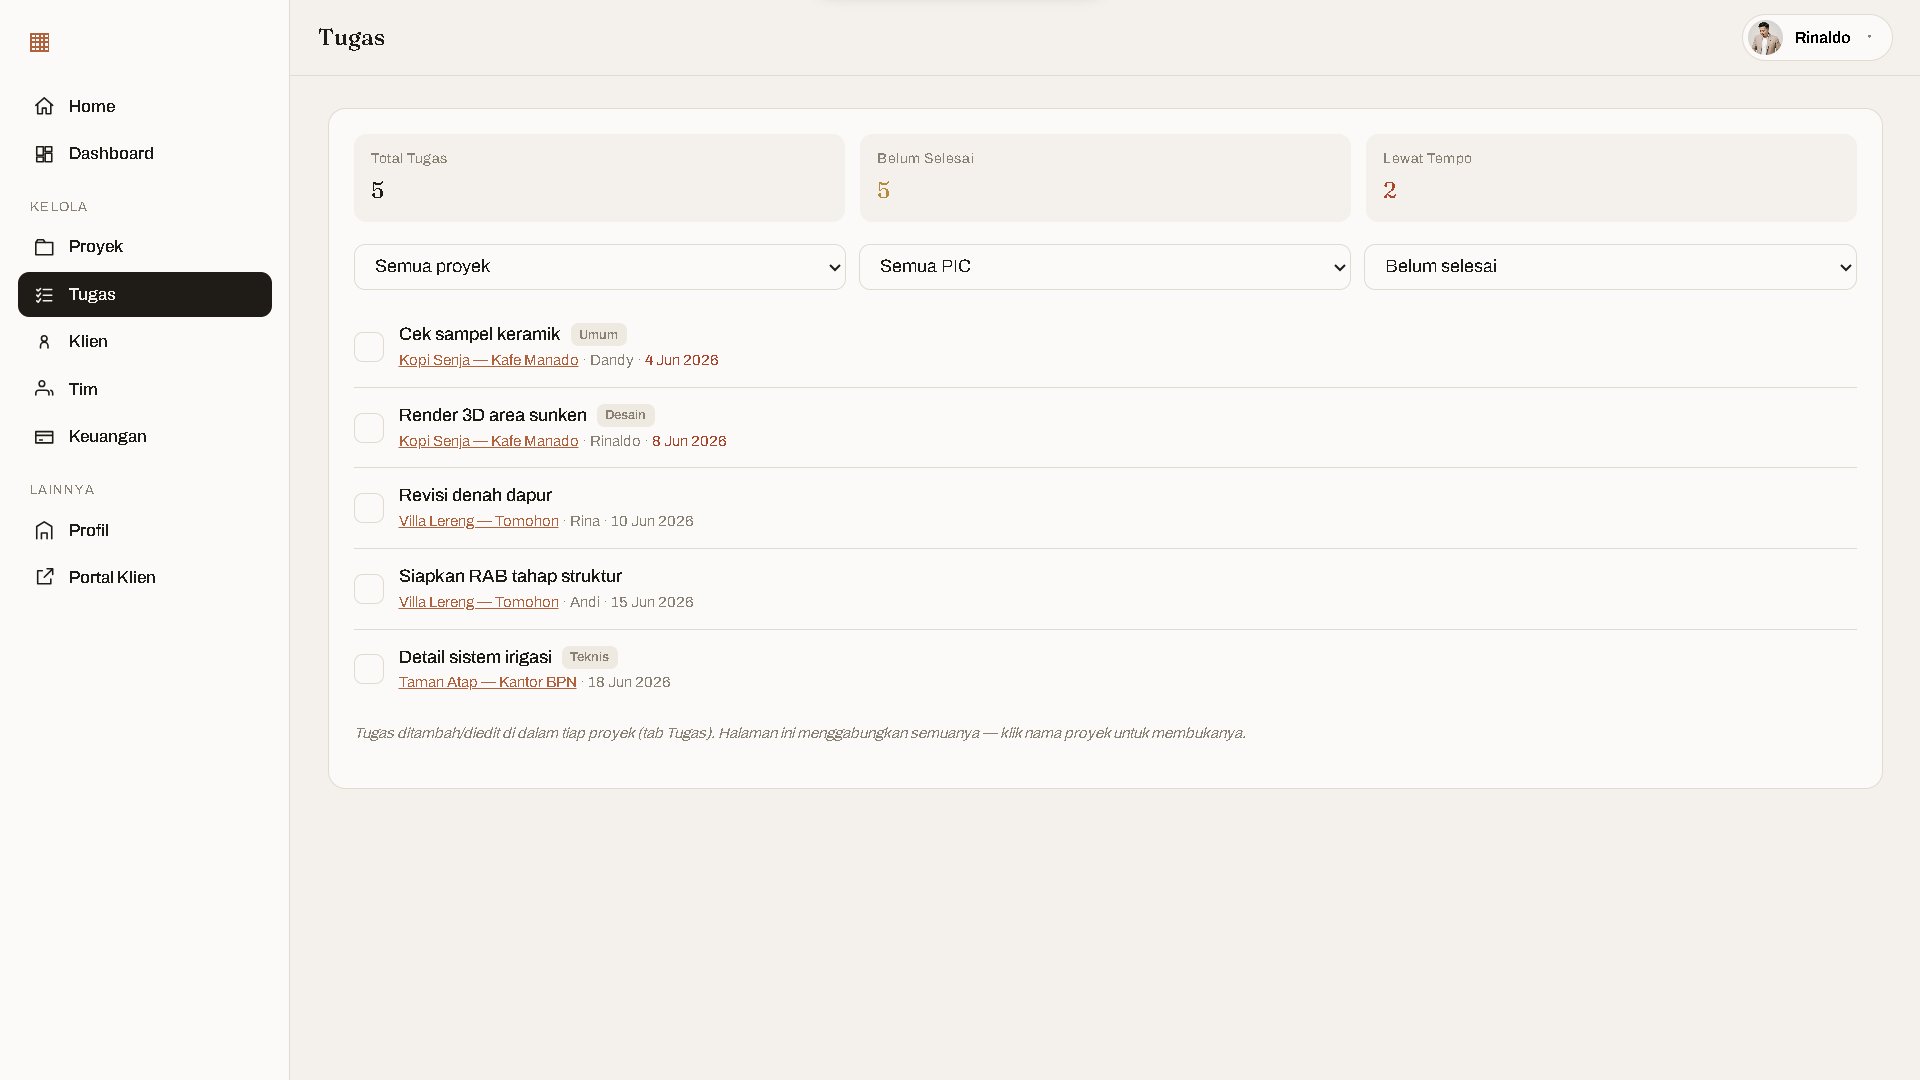The height and width of the screenshot is (1080, 1920).
Task: Click the task title Cek sampel keramik
Action: 479,334
